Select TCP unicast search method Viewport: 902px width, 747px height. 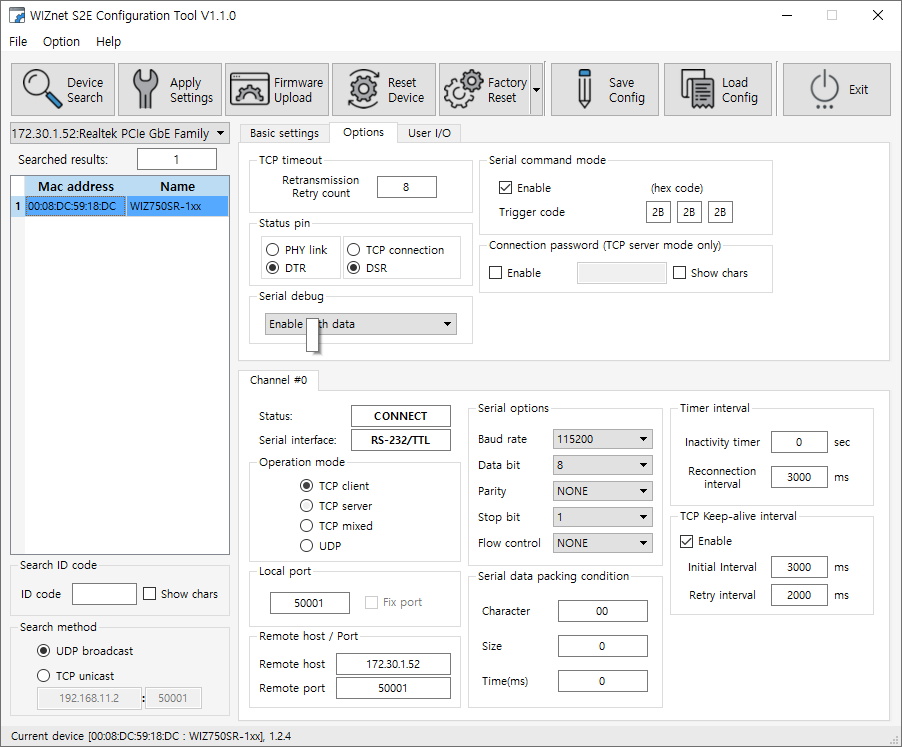pos(44,676)
